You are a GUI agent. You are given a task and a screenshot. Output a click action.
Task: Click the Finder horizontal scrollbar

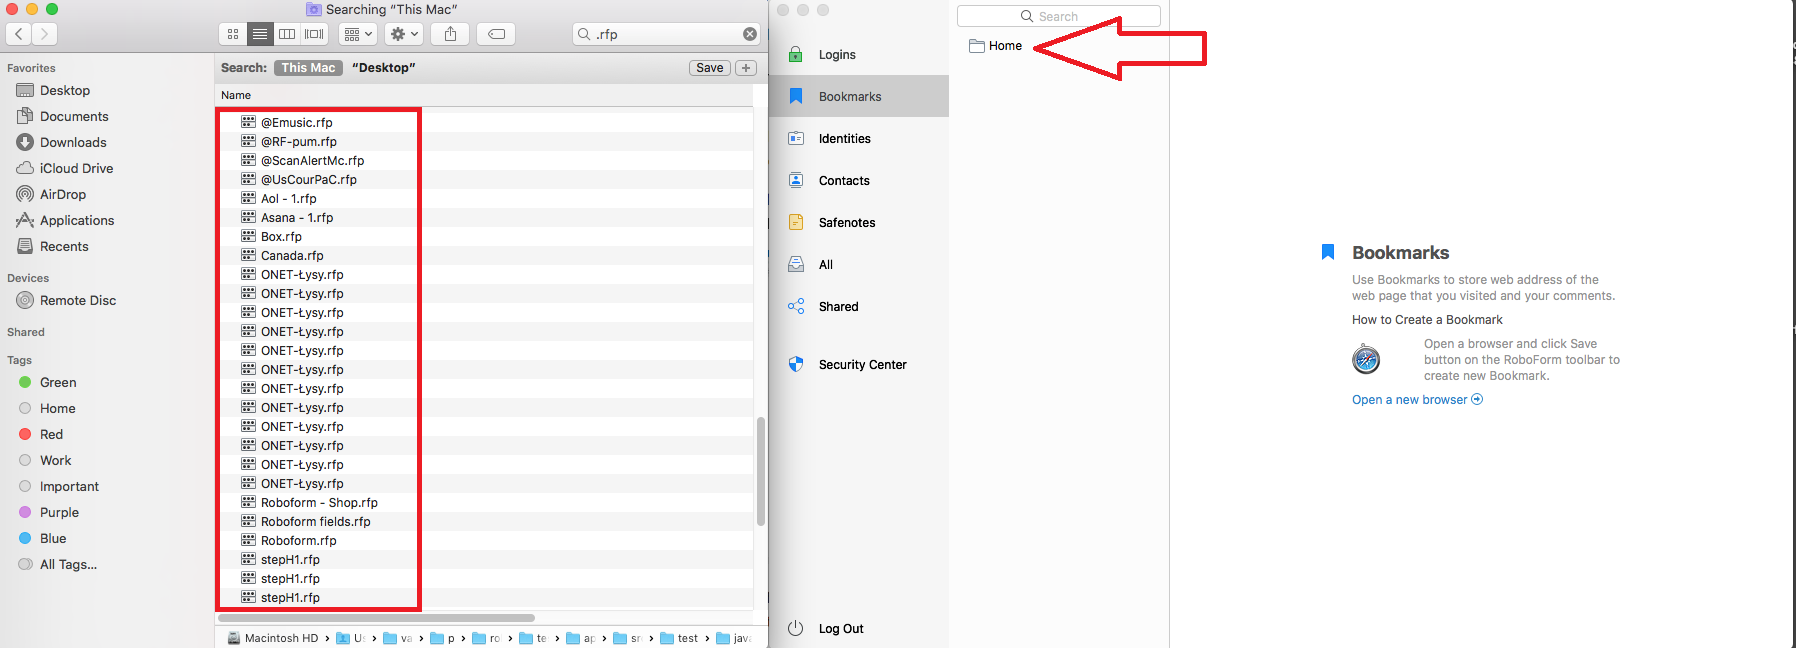[376, 618]
